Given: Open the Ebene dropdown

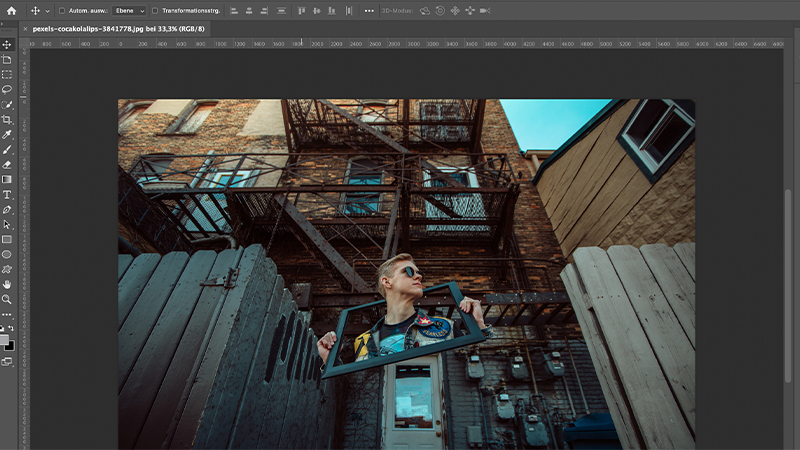Looking at the screenshot, I should pyautogui.click(x=130, y=10).
